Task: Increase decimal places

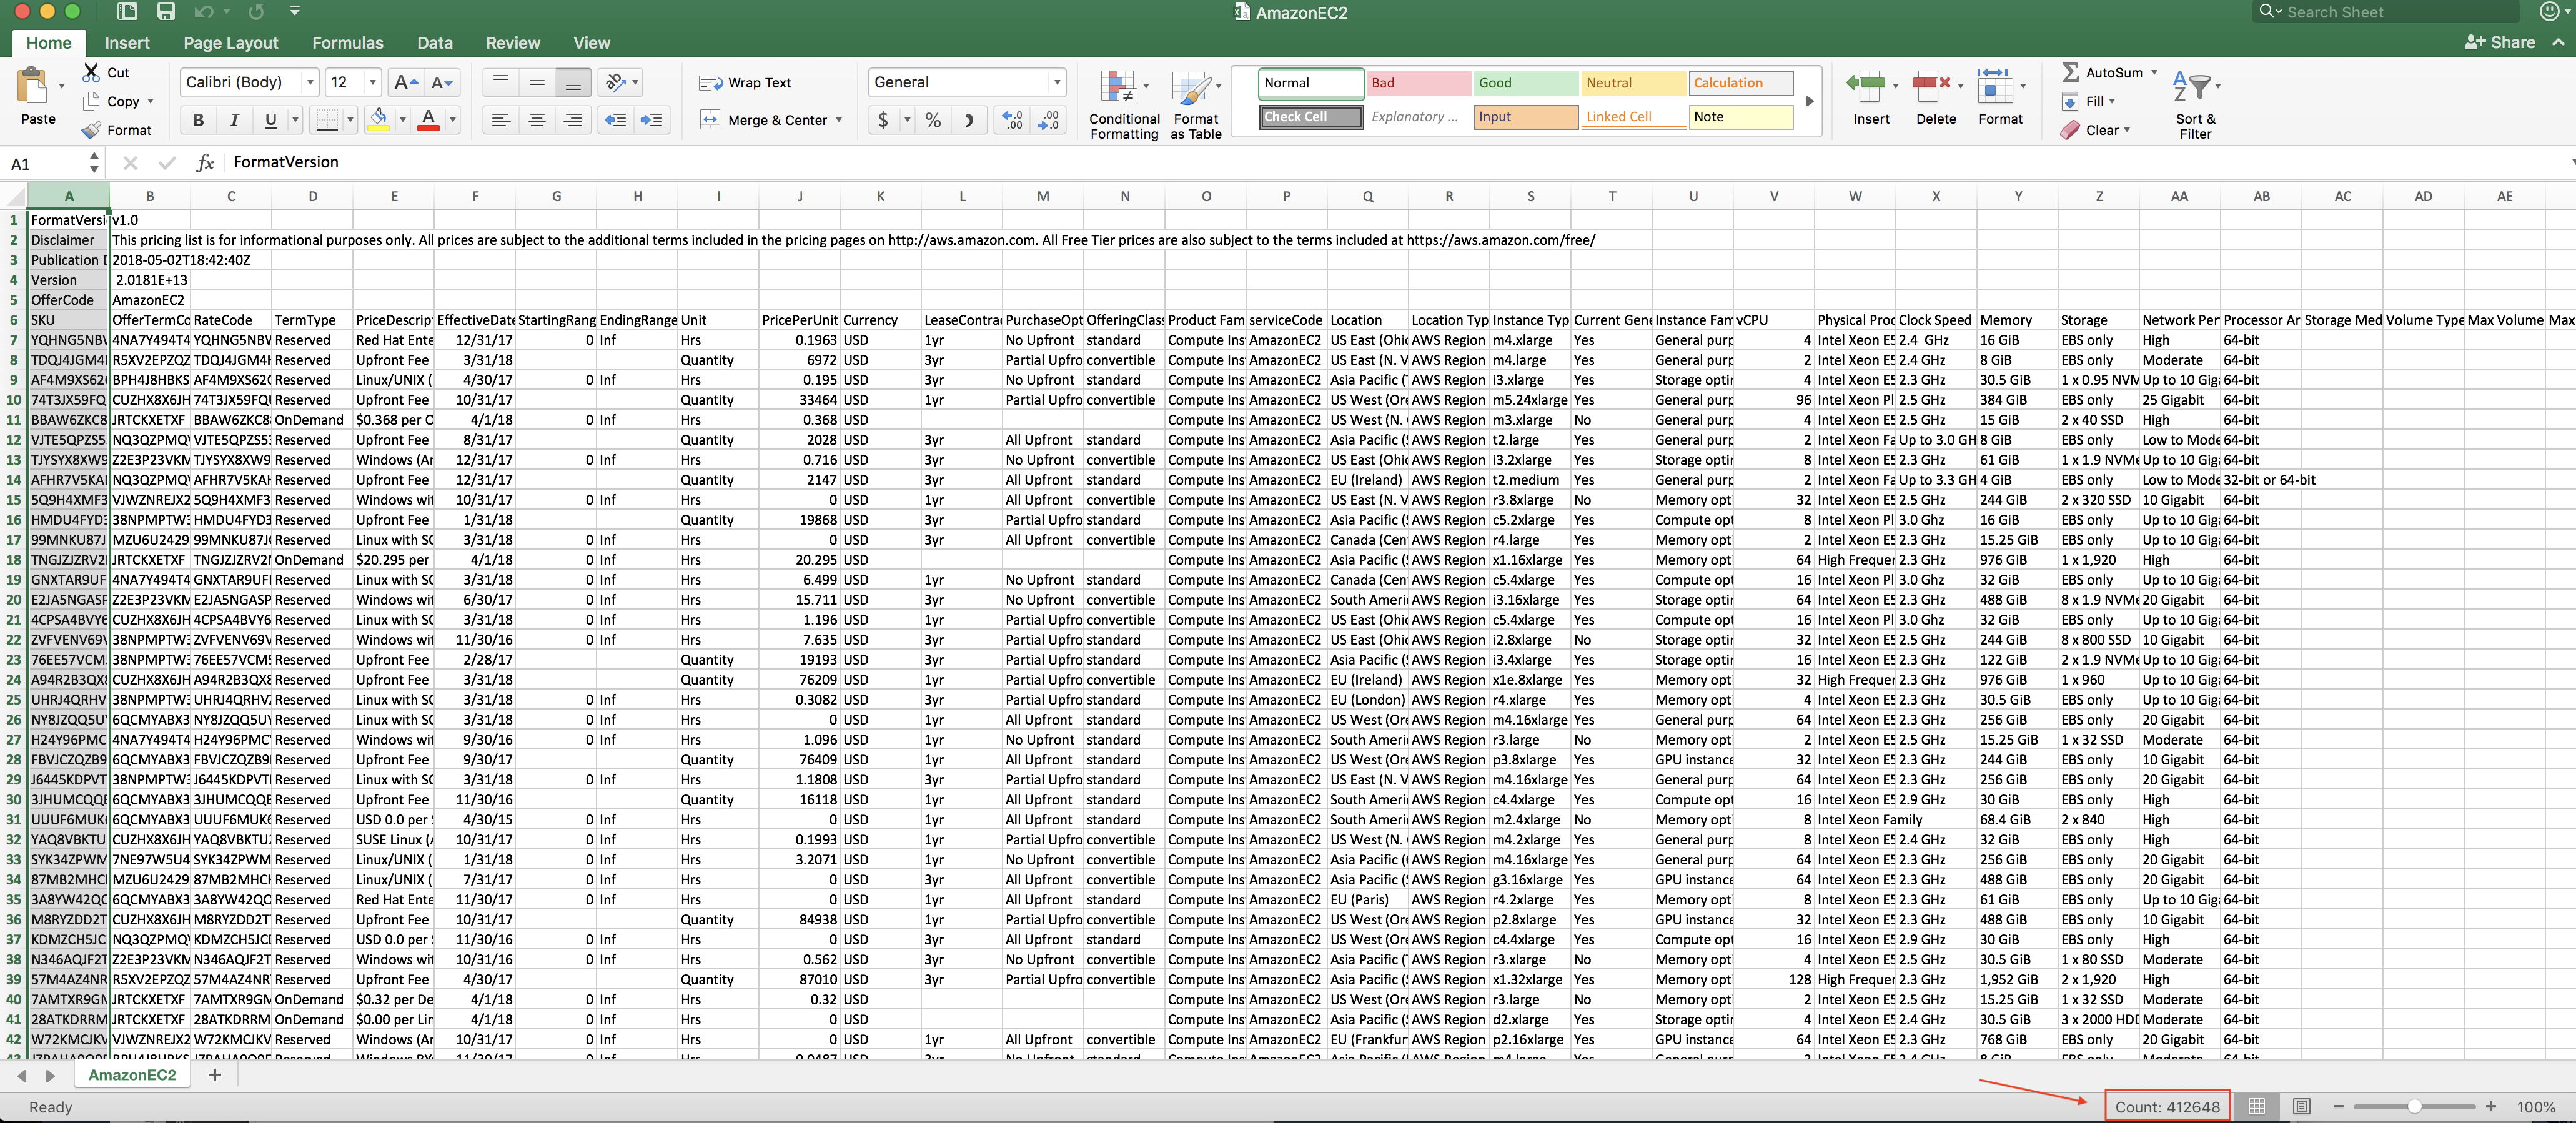Action: [x=1013, y=120]
